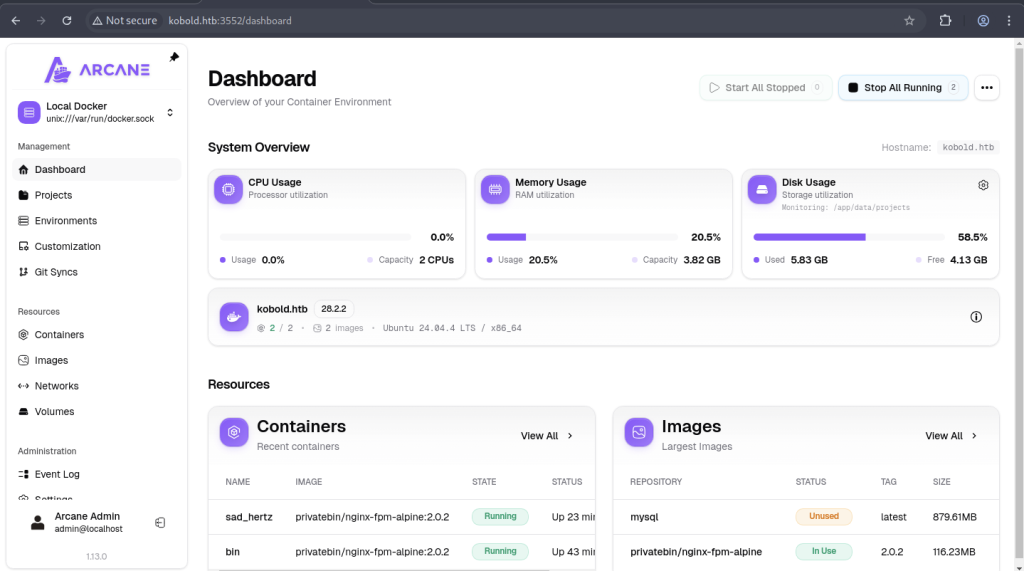
Task: Click the Containers card icon
Action: pos(234,432)
